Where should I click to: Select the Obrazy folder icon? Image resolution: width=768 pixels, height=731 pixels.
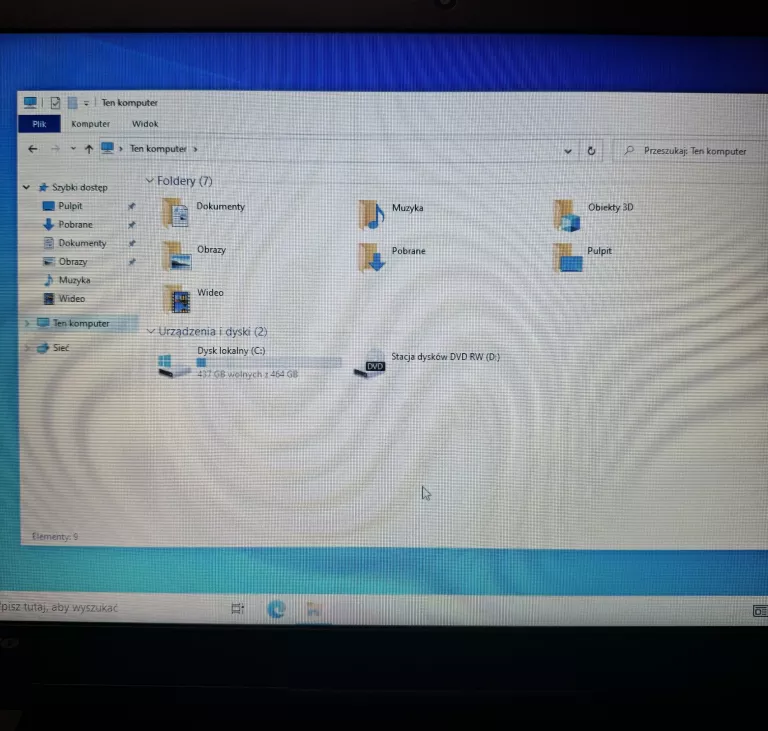tap(177, 256)
